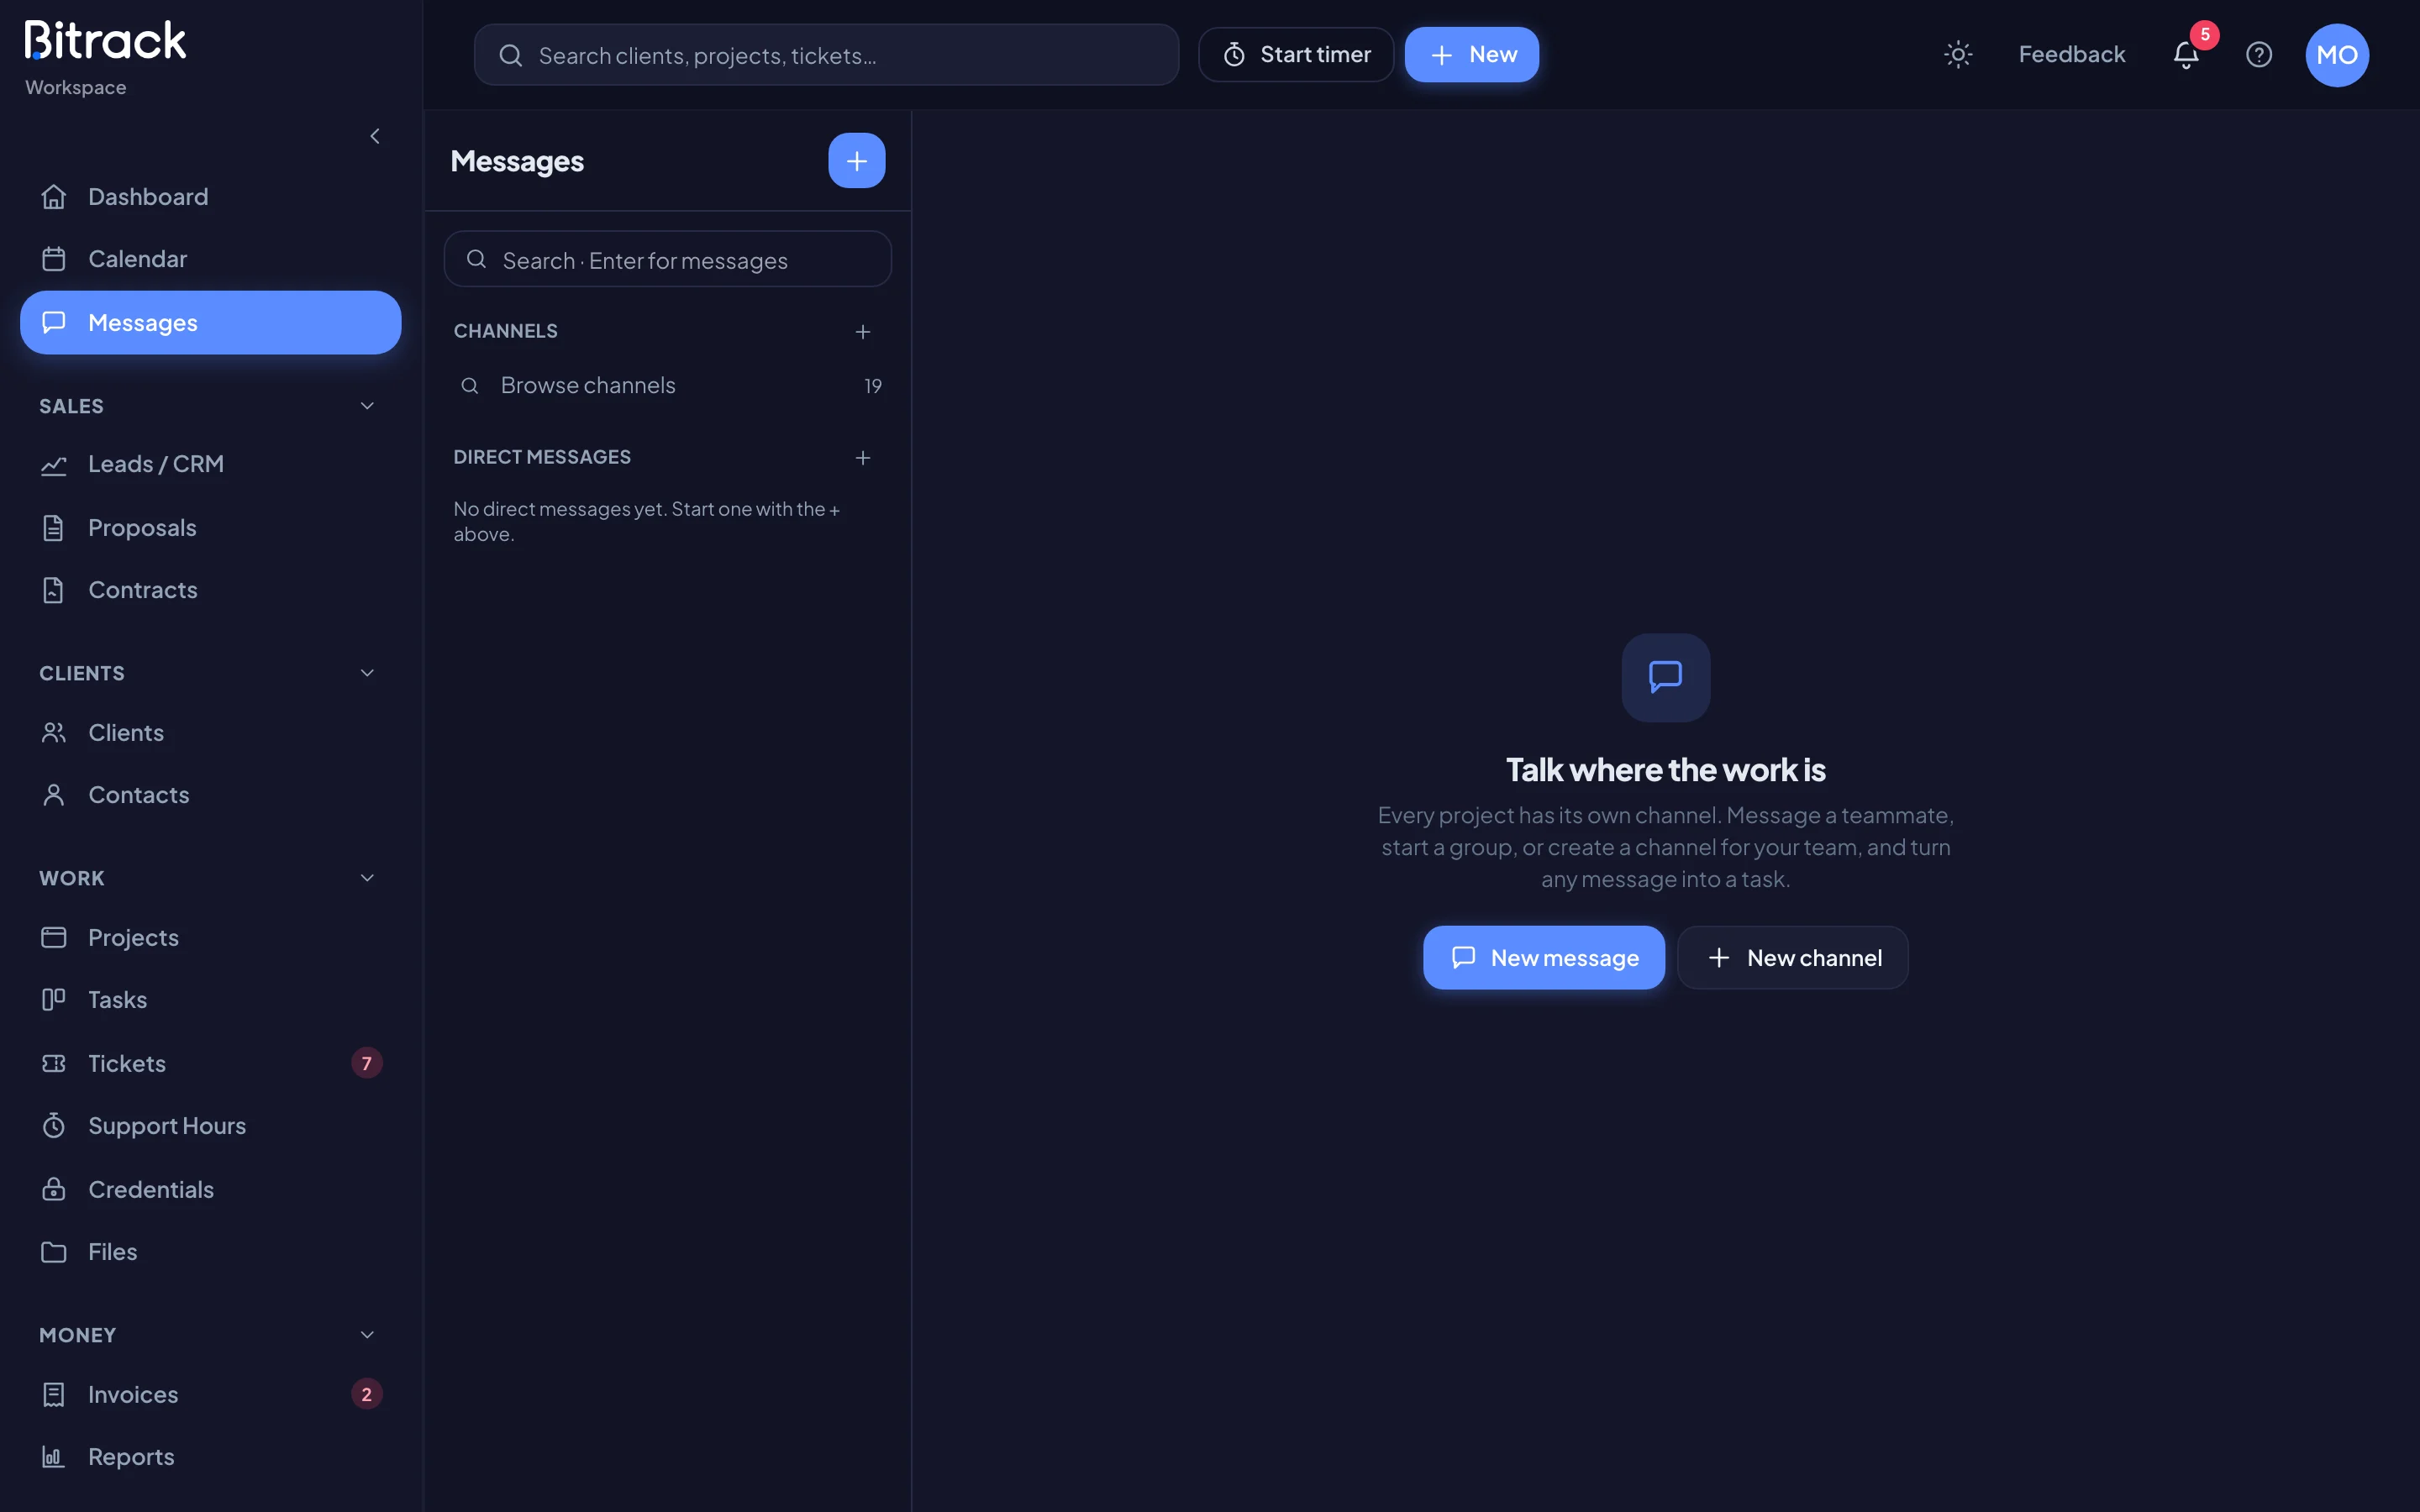Open Contracts page
The image size is (2420, 1512).
click(210, 590)
